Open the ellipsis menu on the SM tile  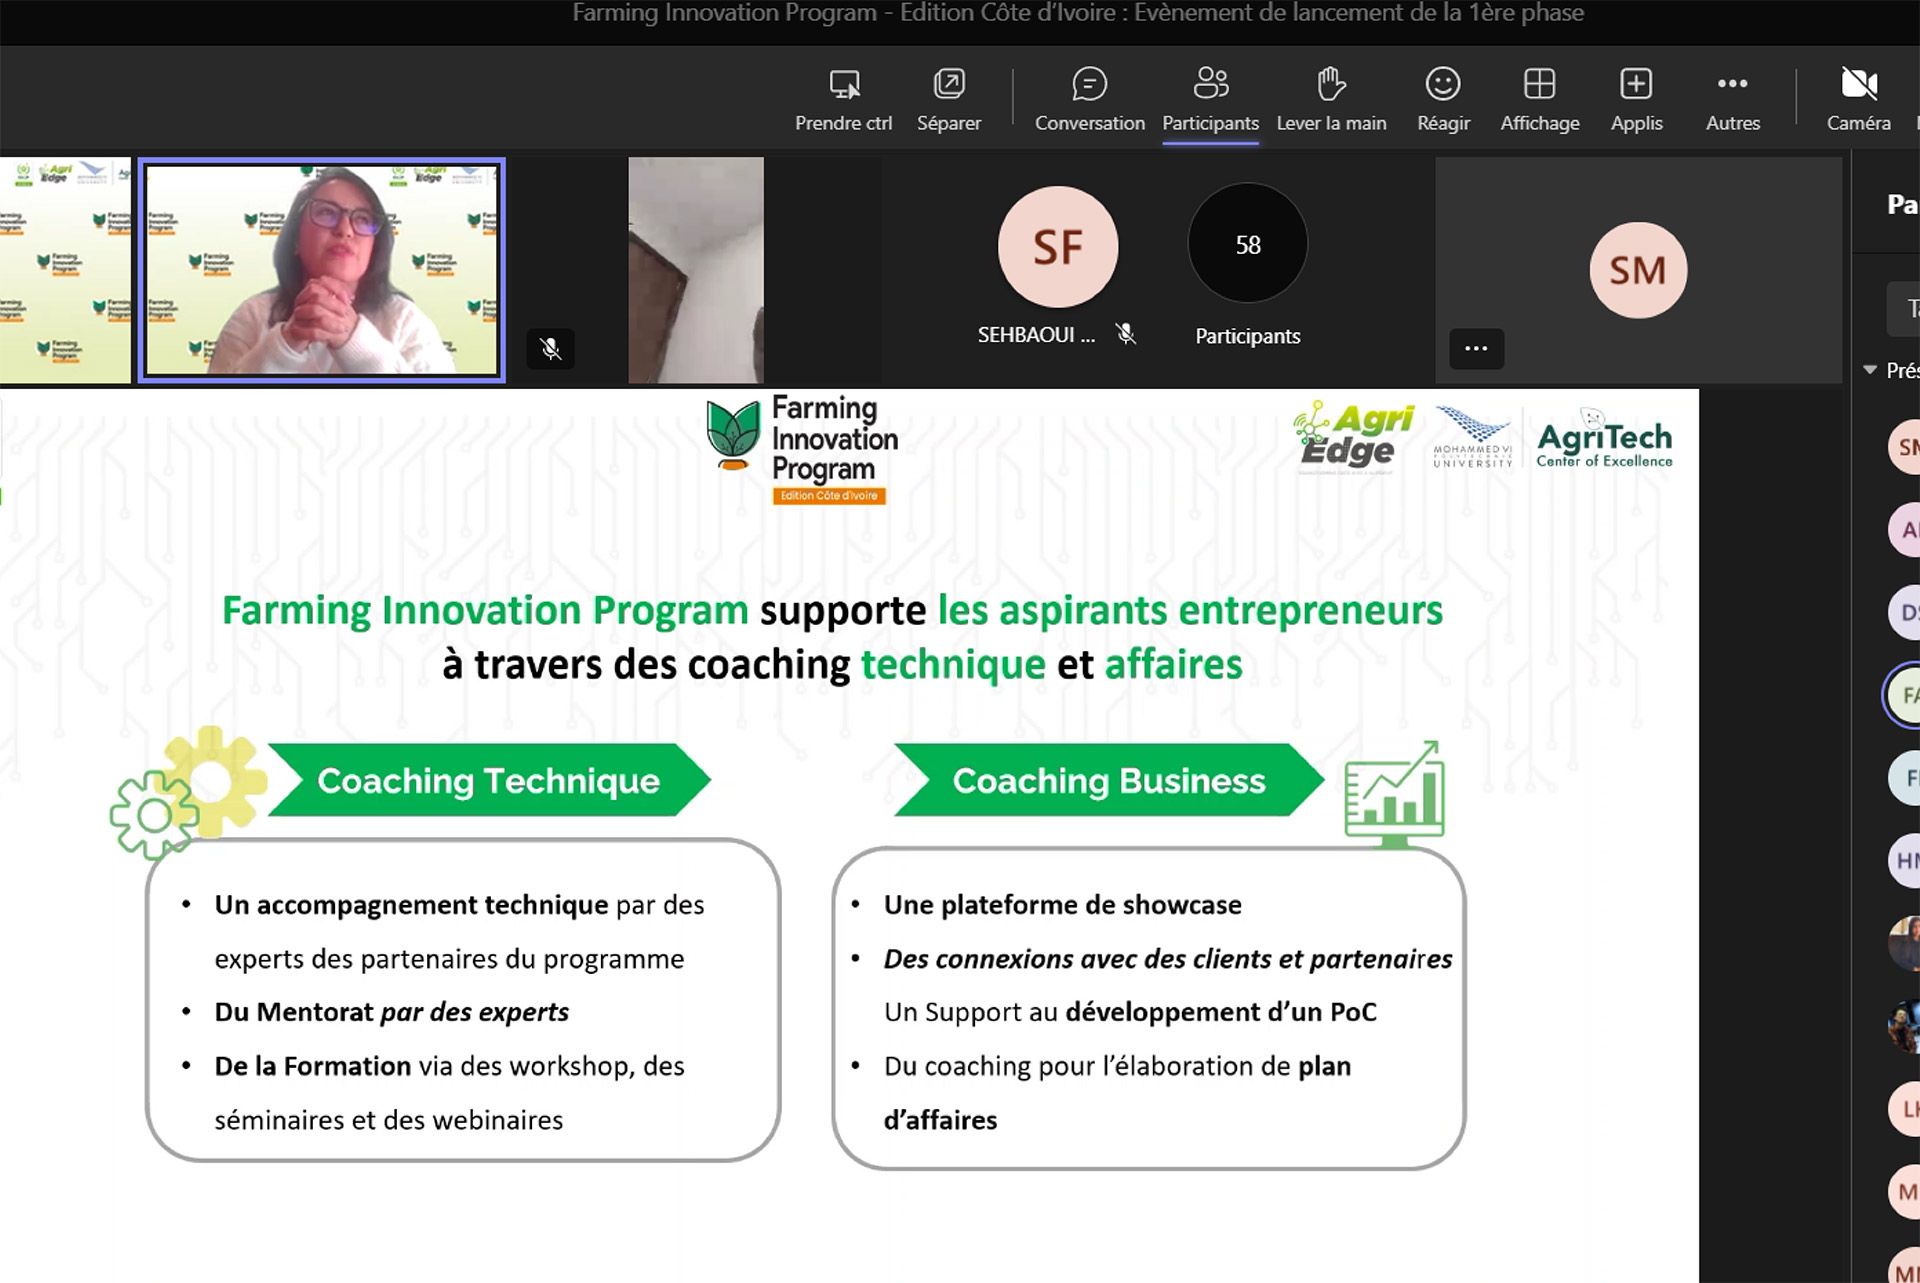point(1476,348)
